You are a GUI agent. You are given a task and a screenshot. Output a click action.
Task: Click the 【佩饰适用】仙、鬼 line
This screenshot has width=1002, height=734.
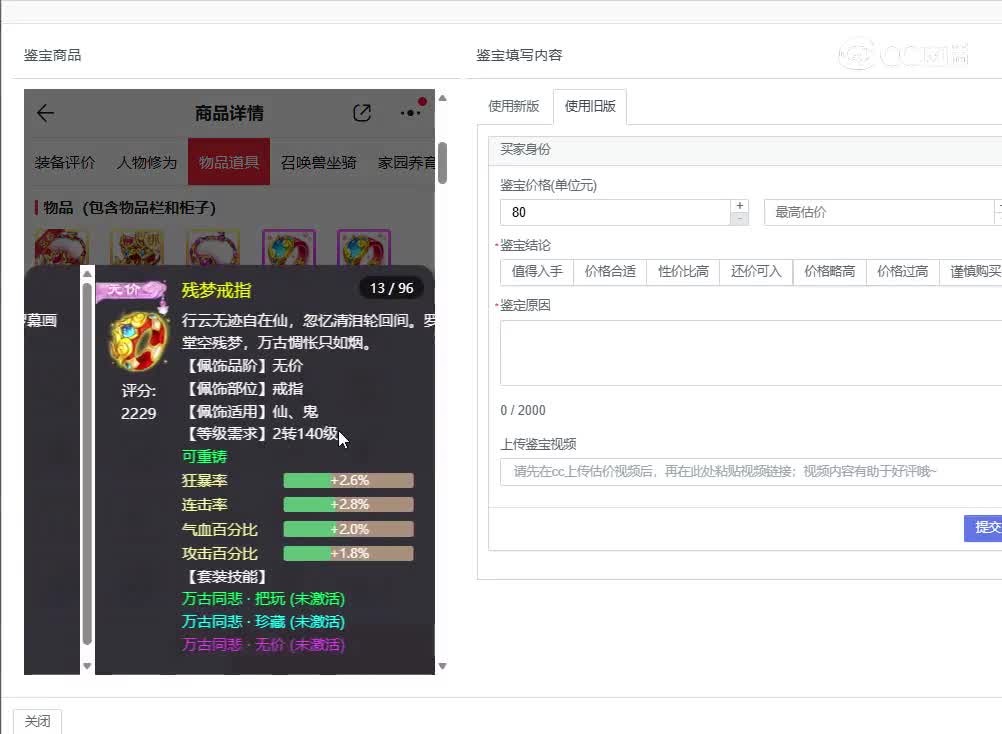(250, 411)
